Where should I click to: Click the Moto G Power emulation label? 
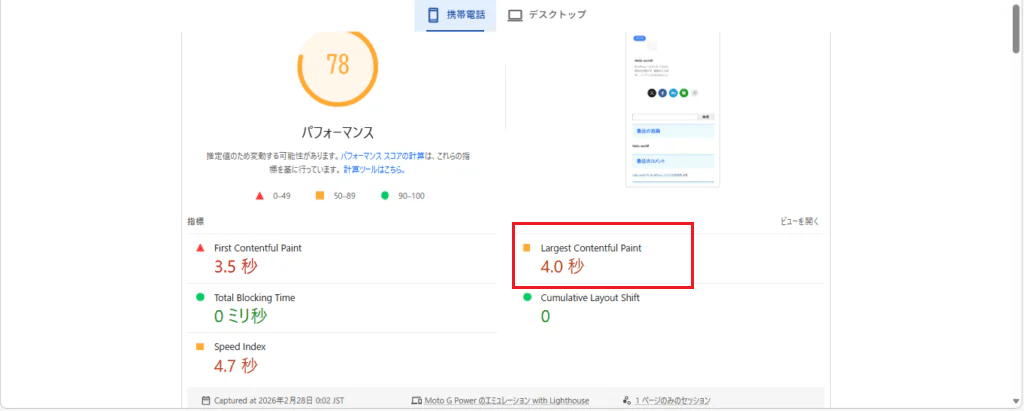coord(507,401)
